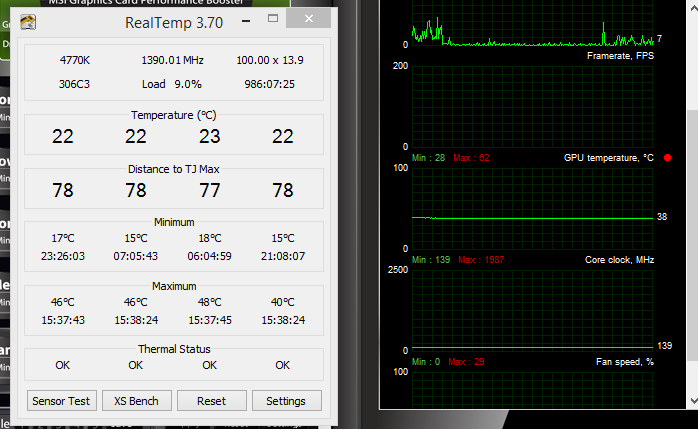Minimize the RealTemp window
698x429 pixels.
pos(246,20)
